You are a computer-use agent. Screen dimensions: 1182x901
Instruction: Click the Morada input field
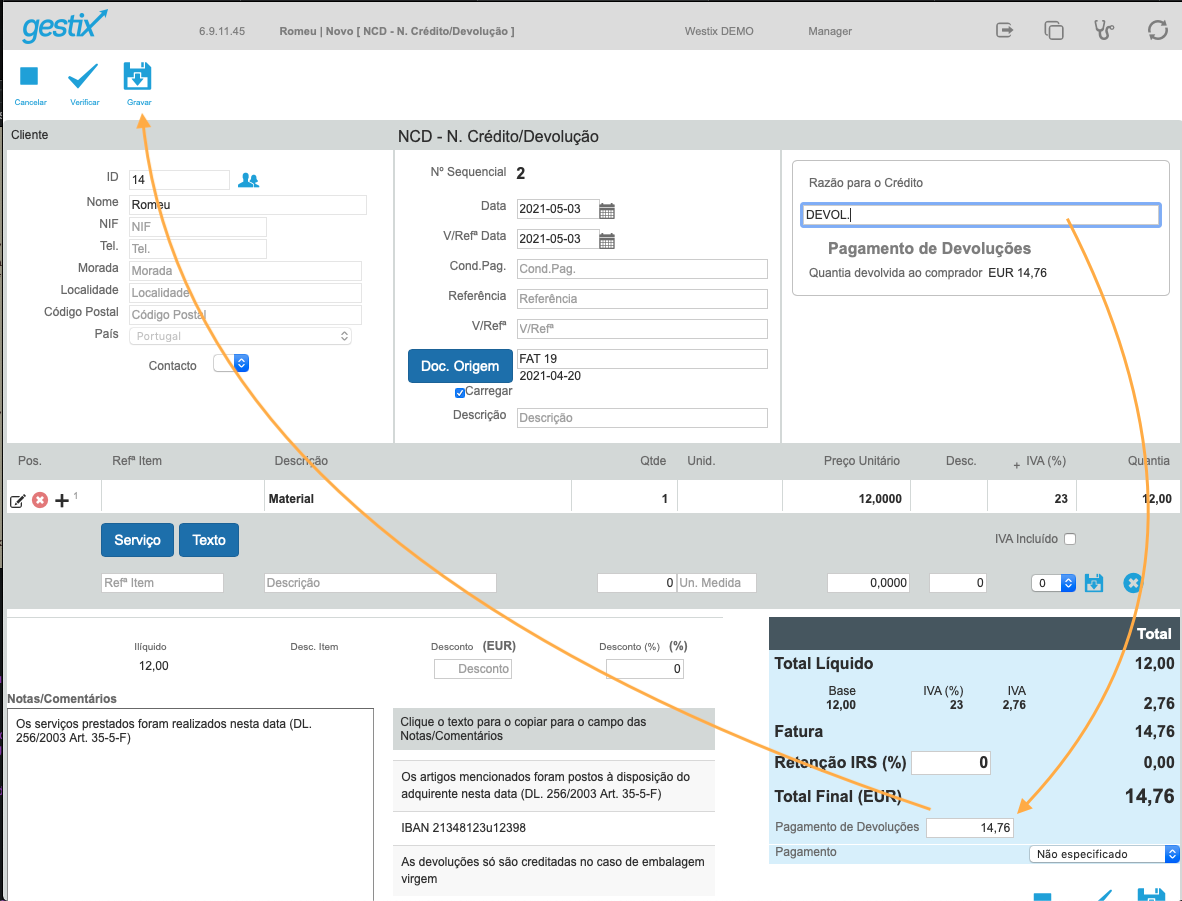pyautogui.click(x=245, y=271)
